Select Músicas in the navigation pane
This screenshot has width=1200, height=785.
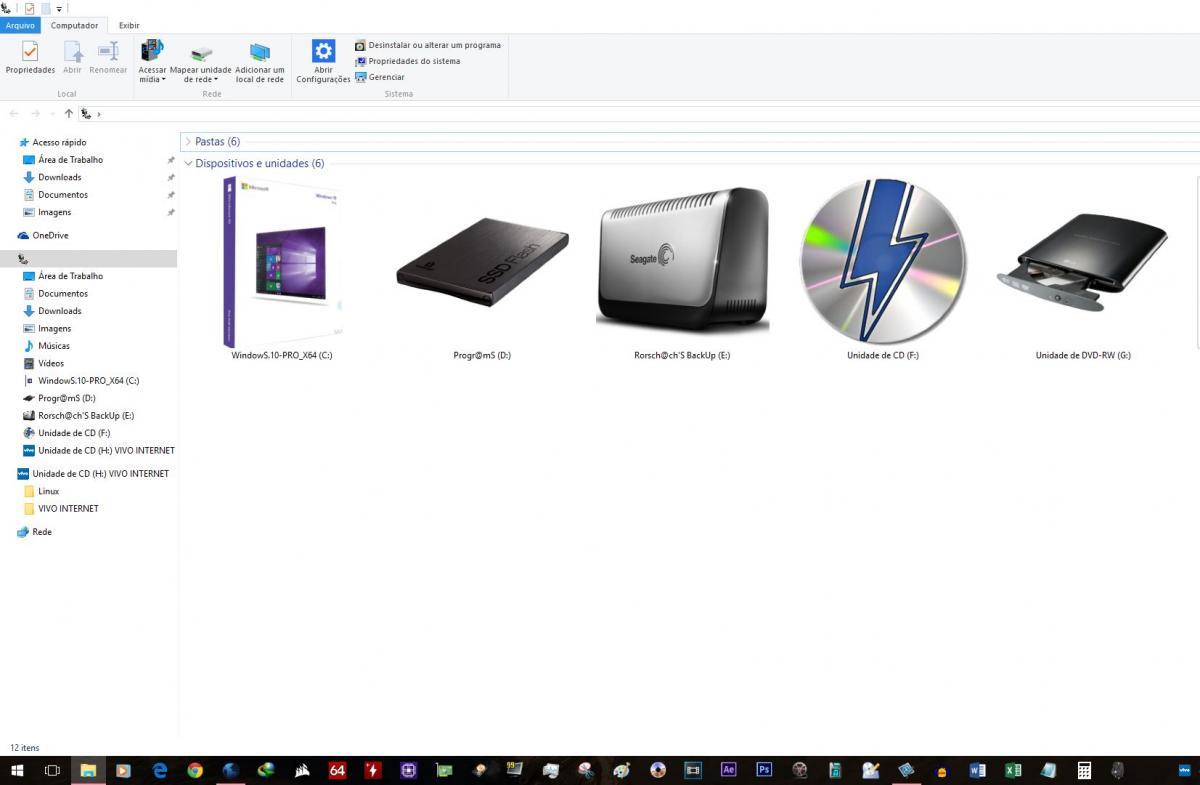click(x=54, y=346)
